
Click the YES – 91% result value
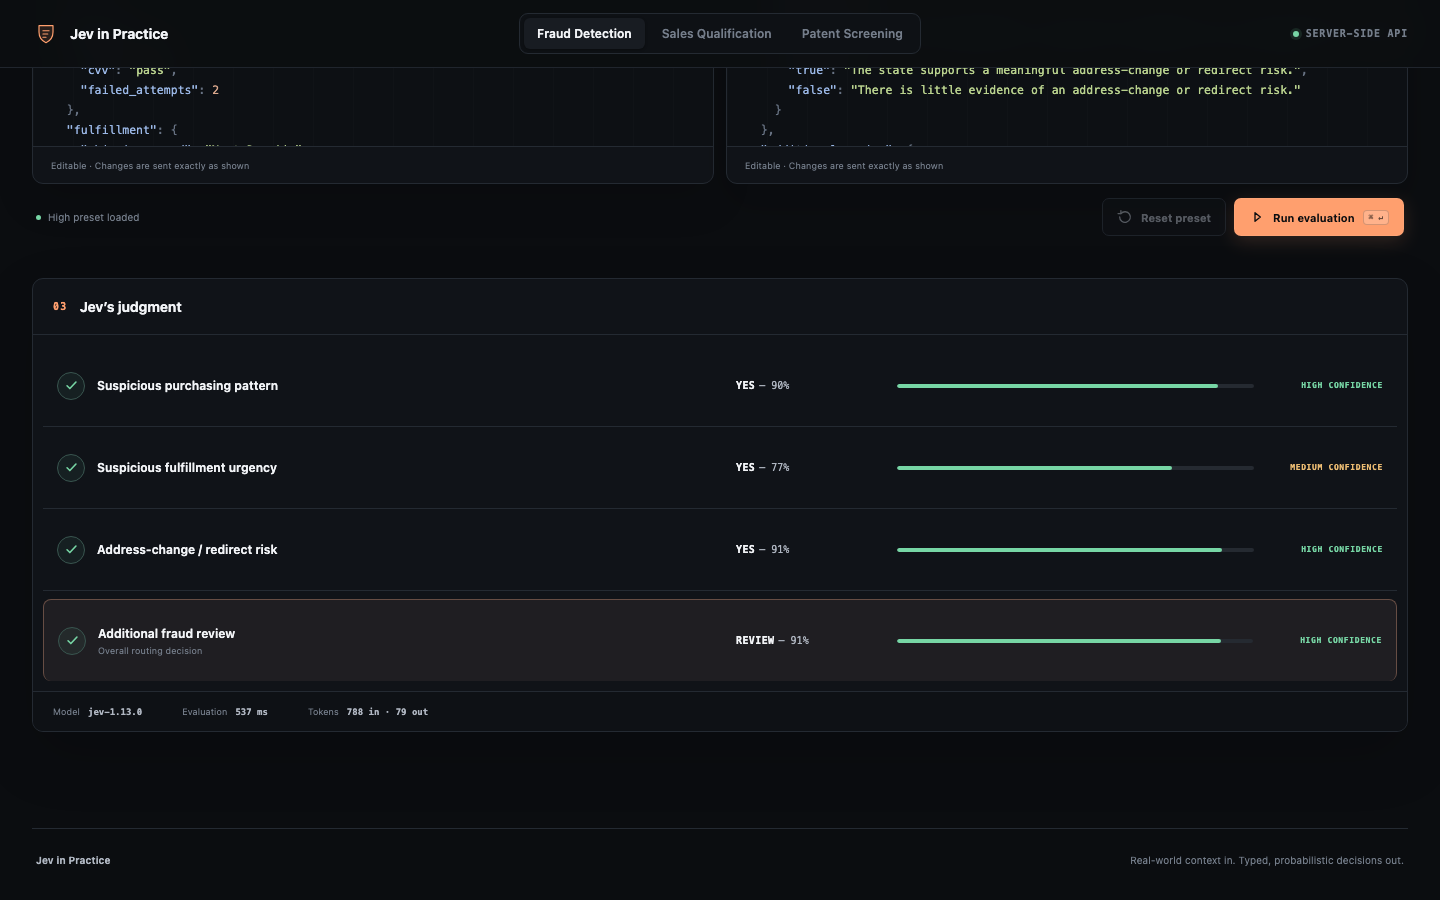pos(762,549)
